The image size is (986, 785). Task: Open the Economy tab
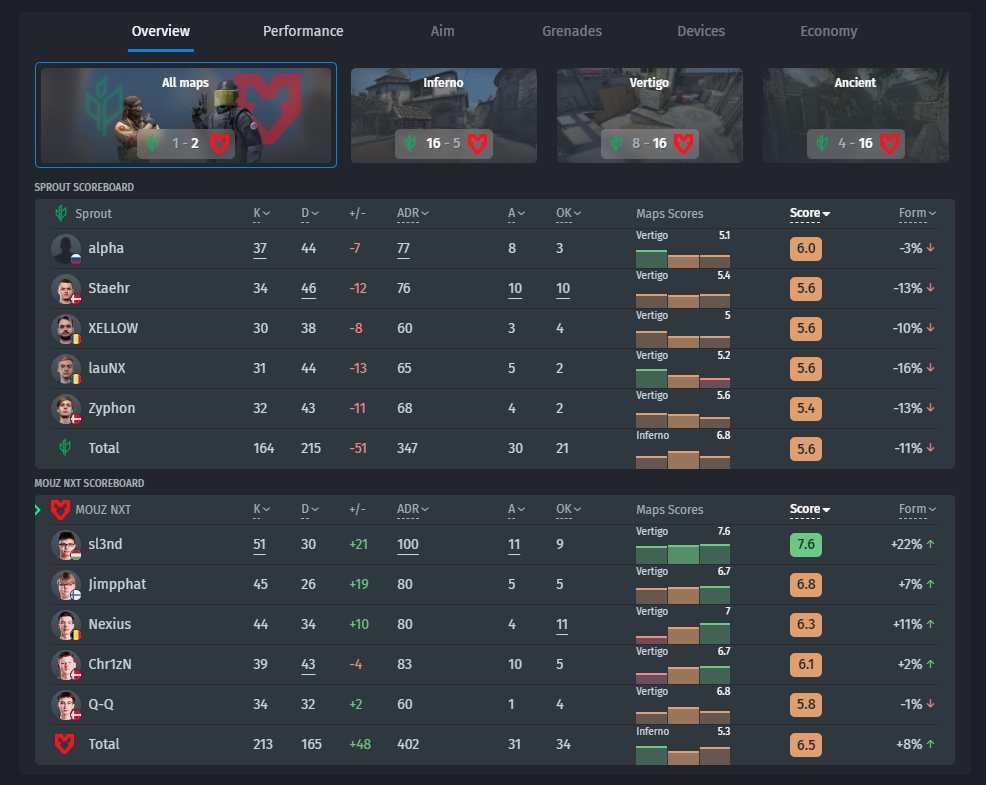(829, 31)
